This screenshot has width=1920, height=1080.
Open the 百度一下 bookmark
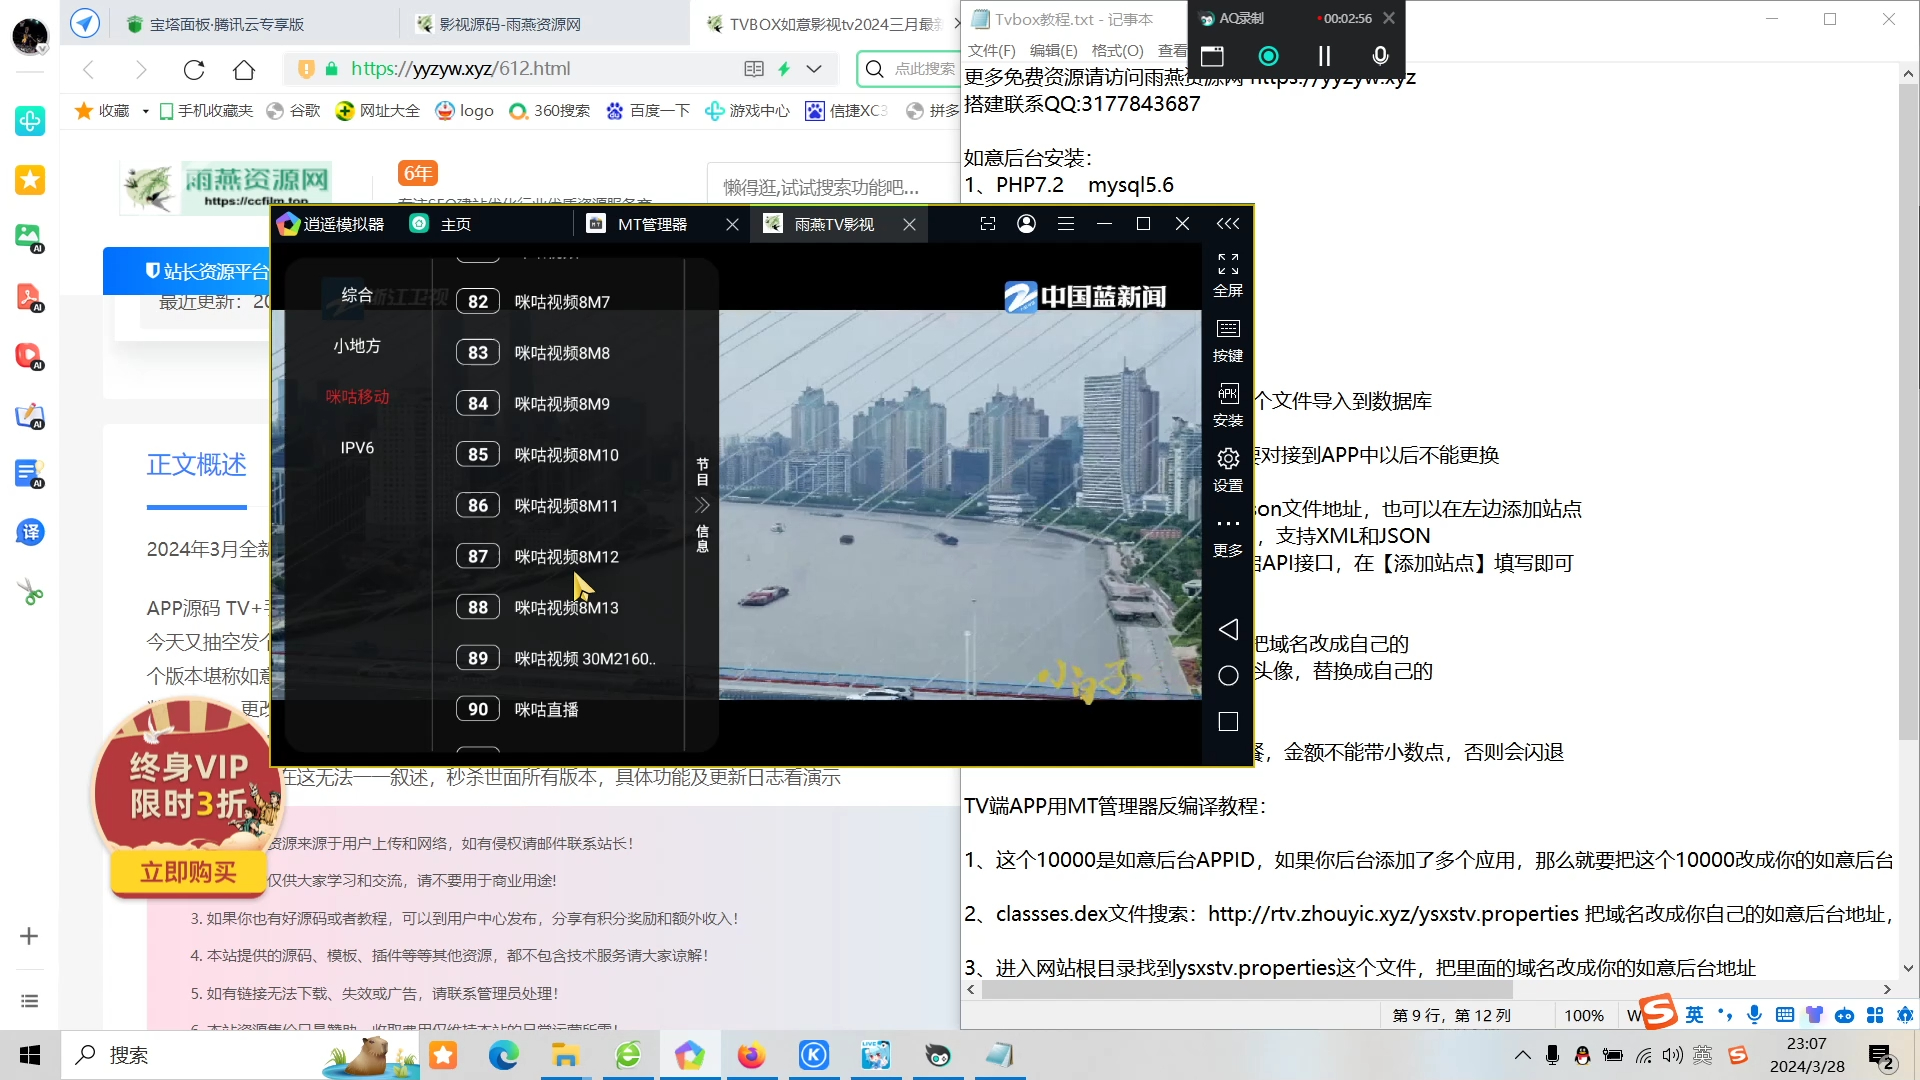(x=648, y=111)
